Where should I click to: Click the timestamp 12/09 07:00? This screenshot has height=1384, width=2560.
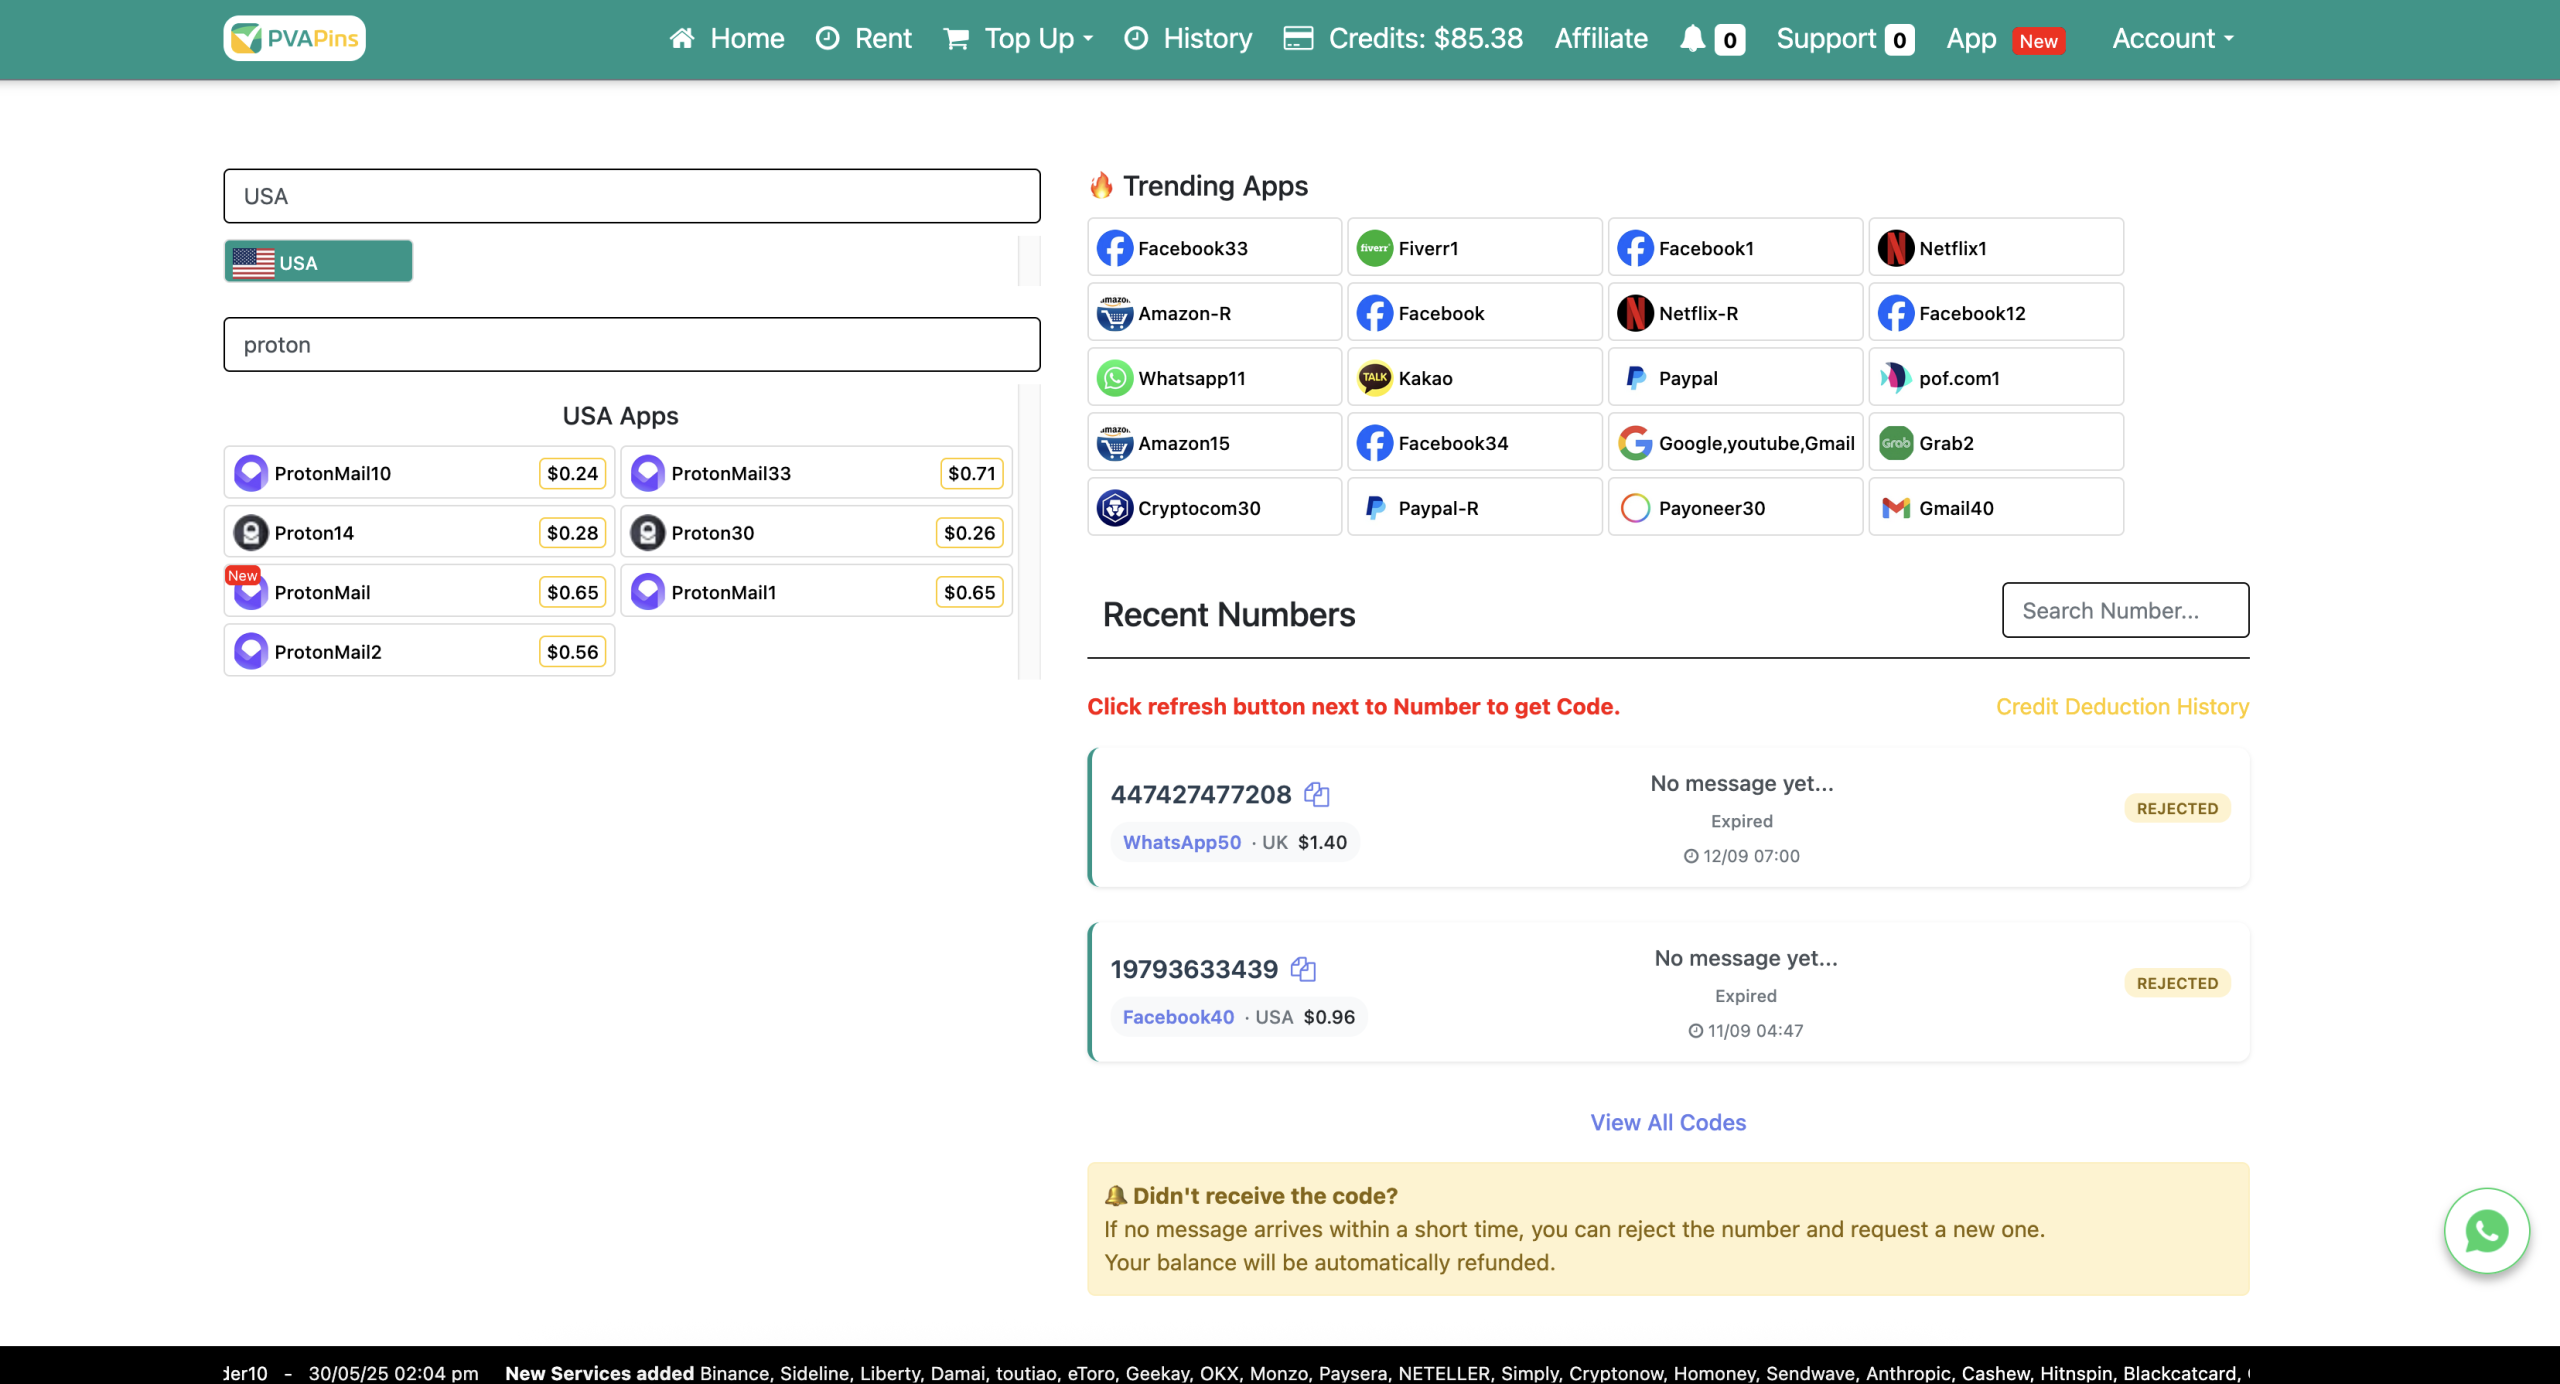coord(1741,856)
